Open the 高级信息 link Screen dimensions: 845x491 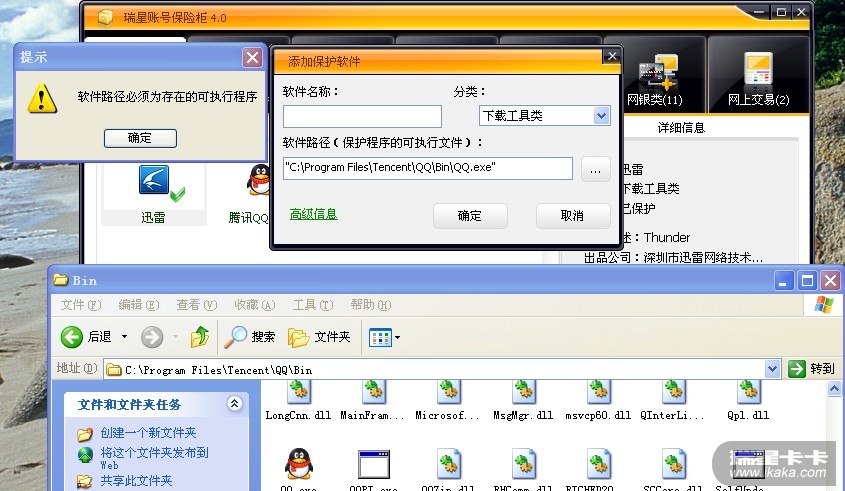tap(313, 215)
